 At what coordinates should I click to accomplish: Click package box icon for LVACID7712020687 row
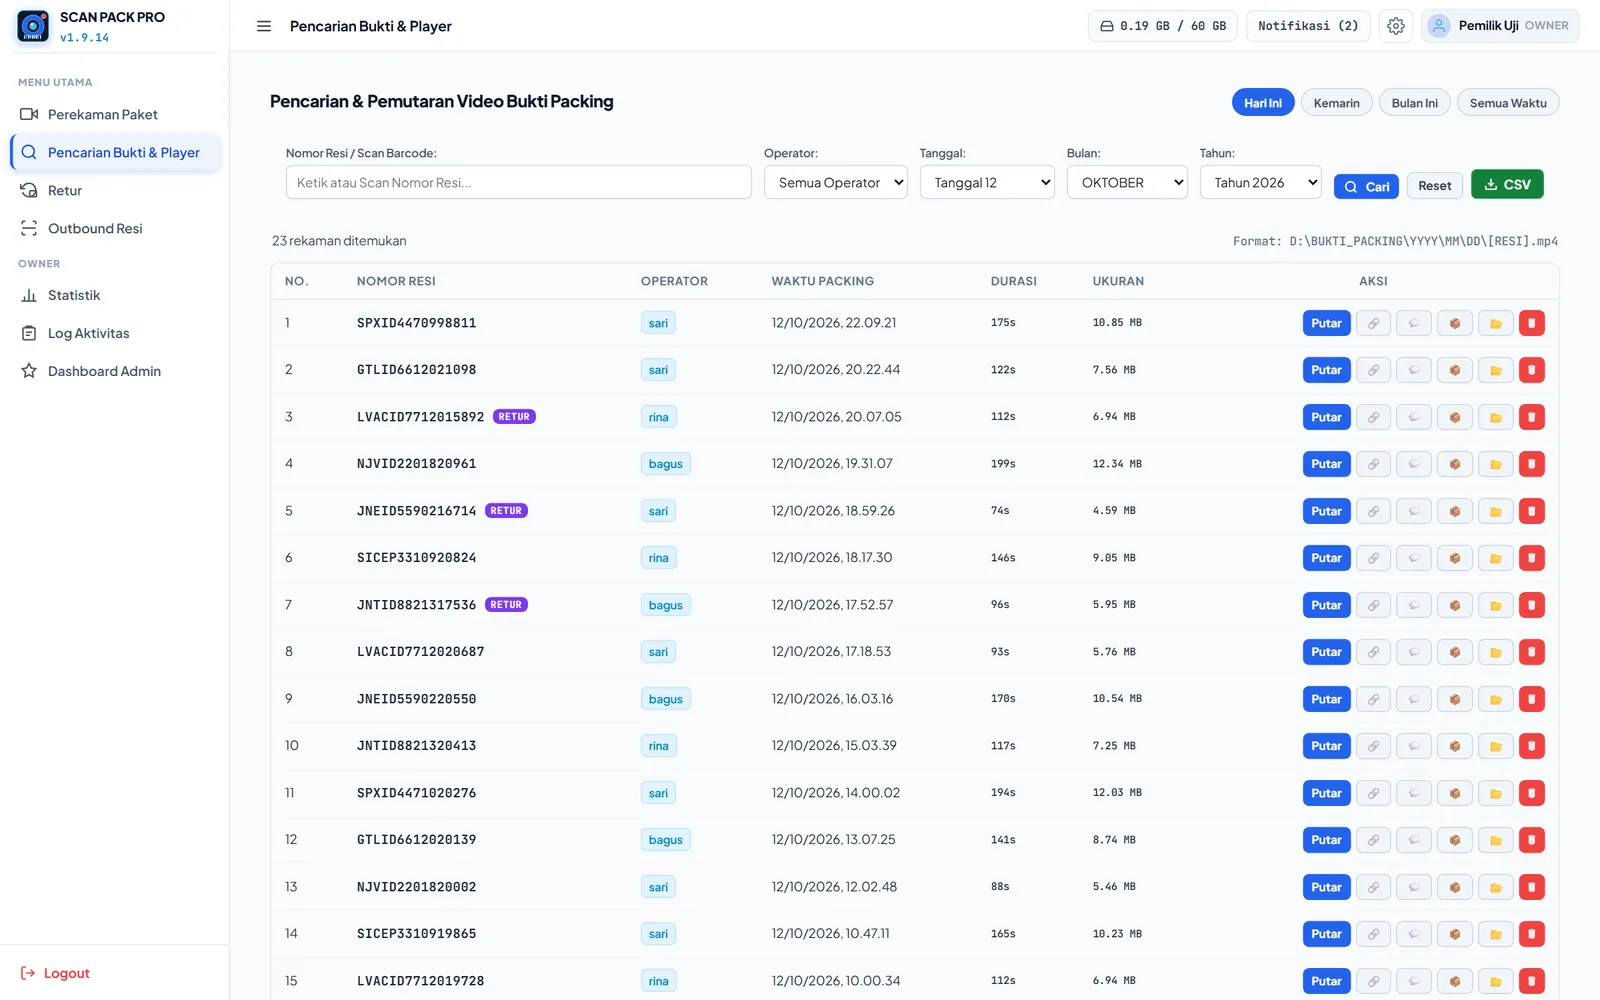click(x=1455, y=652)
